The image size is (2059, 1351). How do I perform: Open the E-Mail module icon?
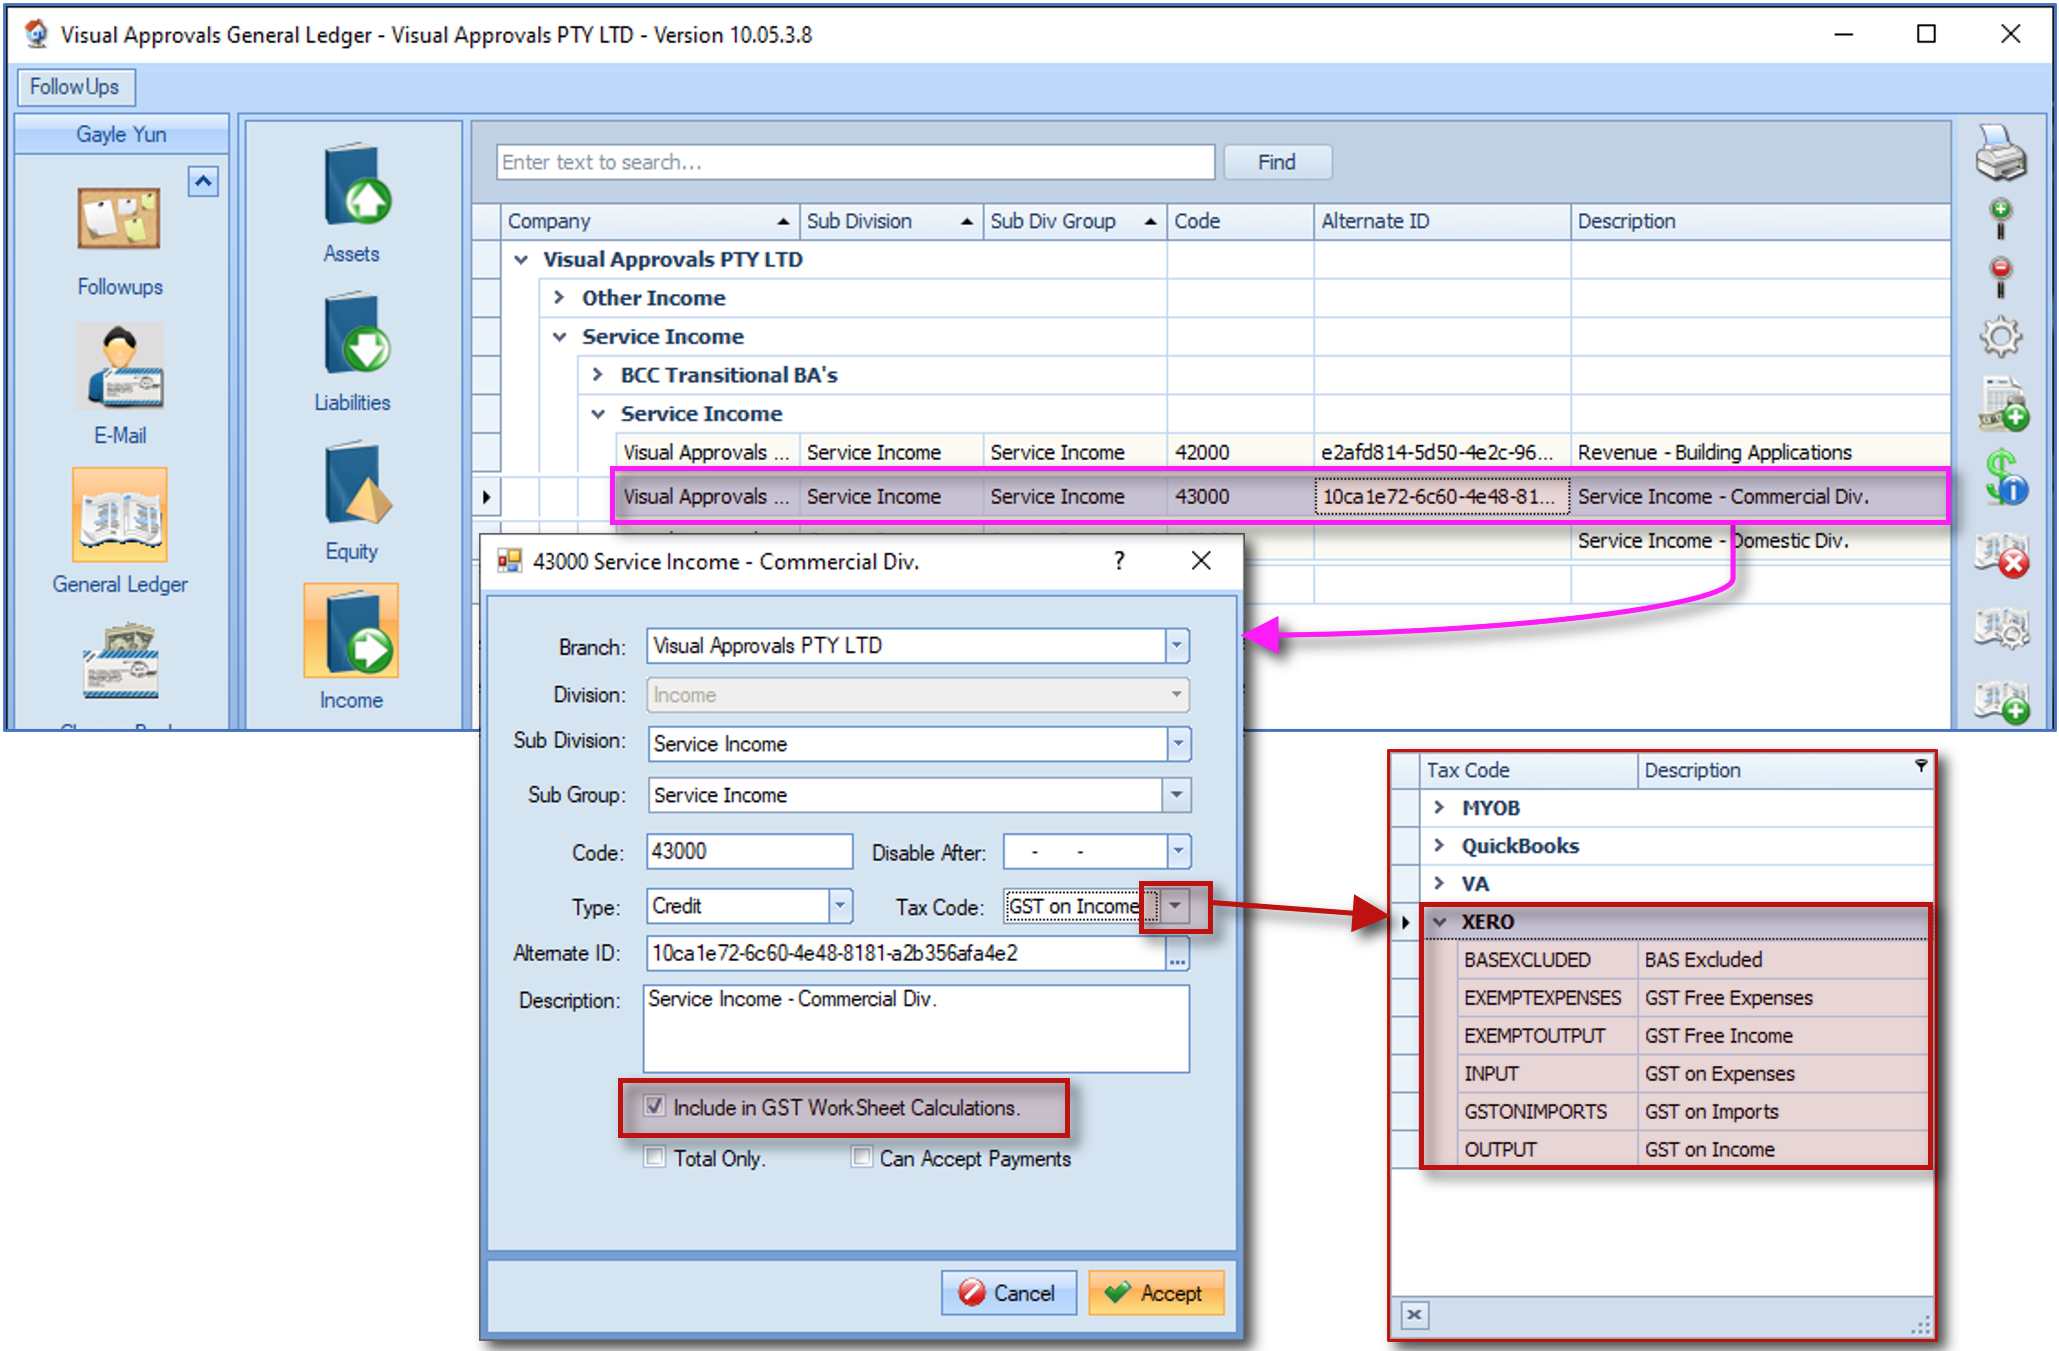click(x=120, y=367)
